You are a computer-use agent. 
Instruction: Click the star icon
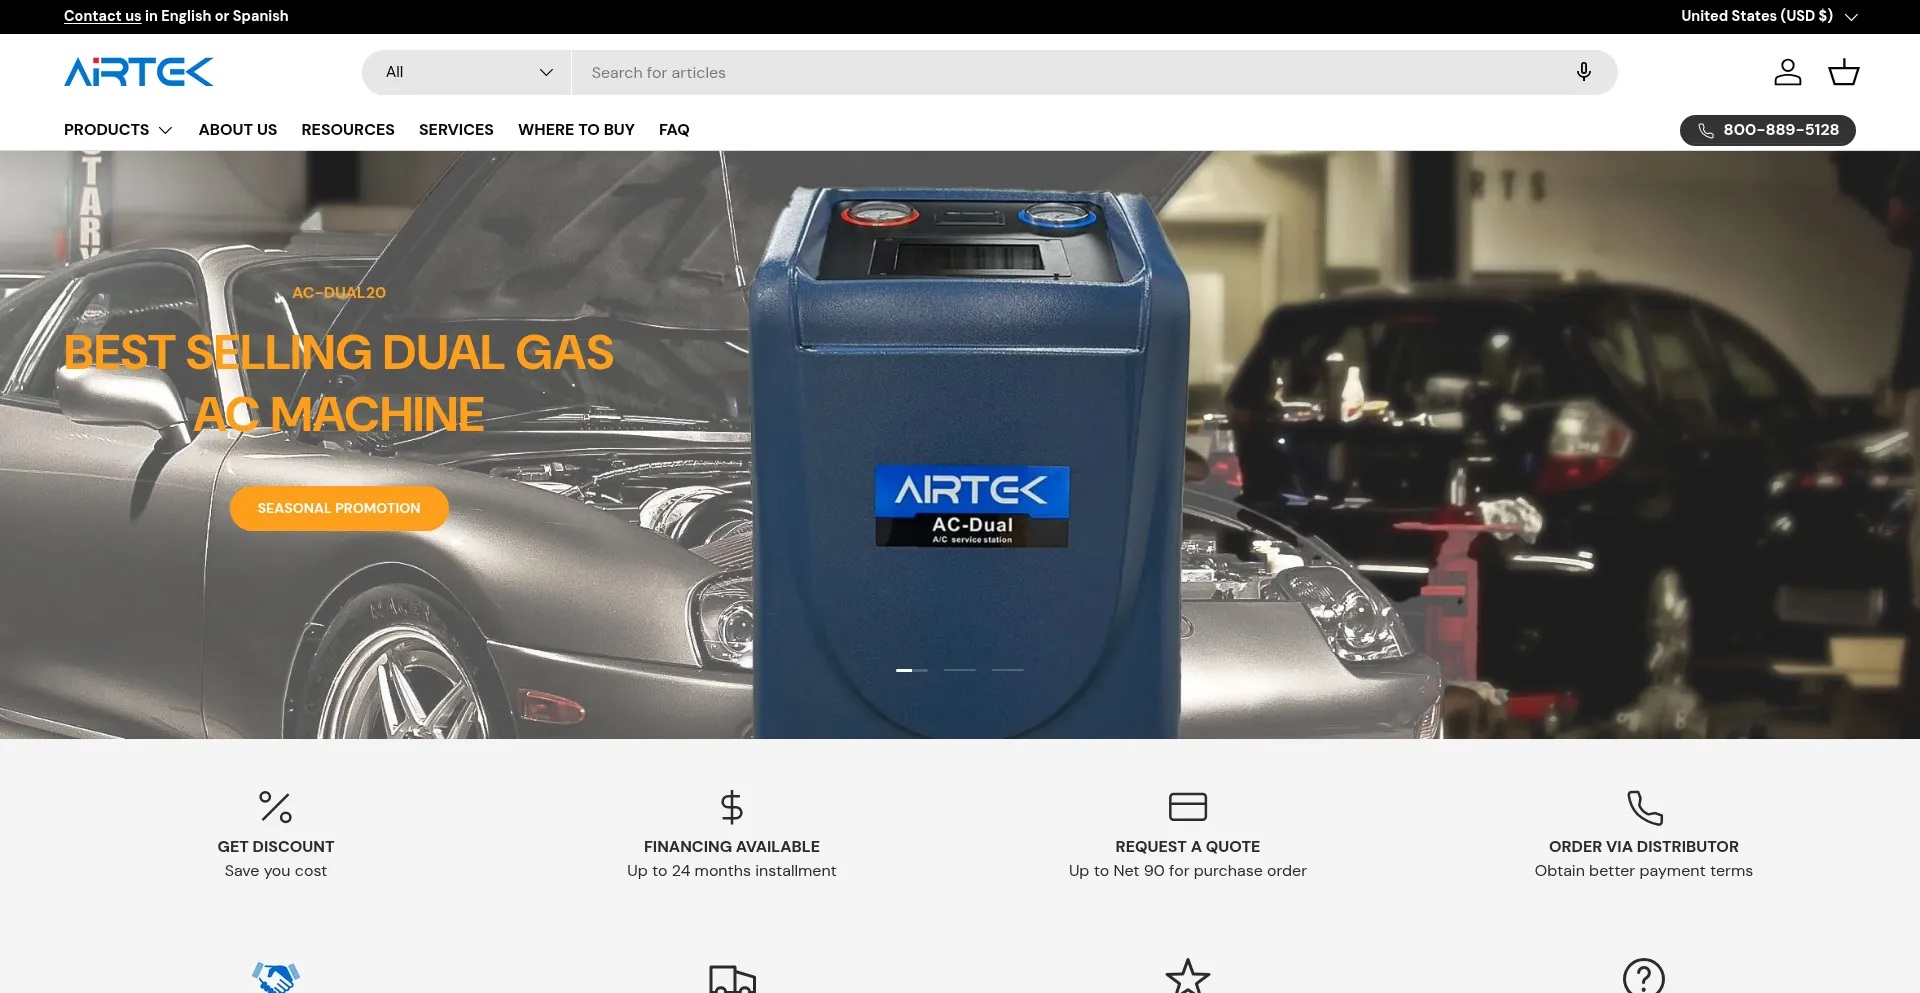[x=1188, y=977]
